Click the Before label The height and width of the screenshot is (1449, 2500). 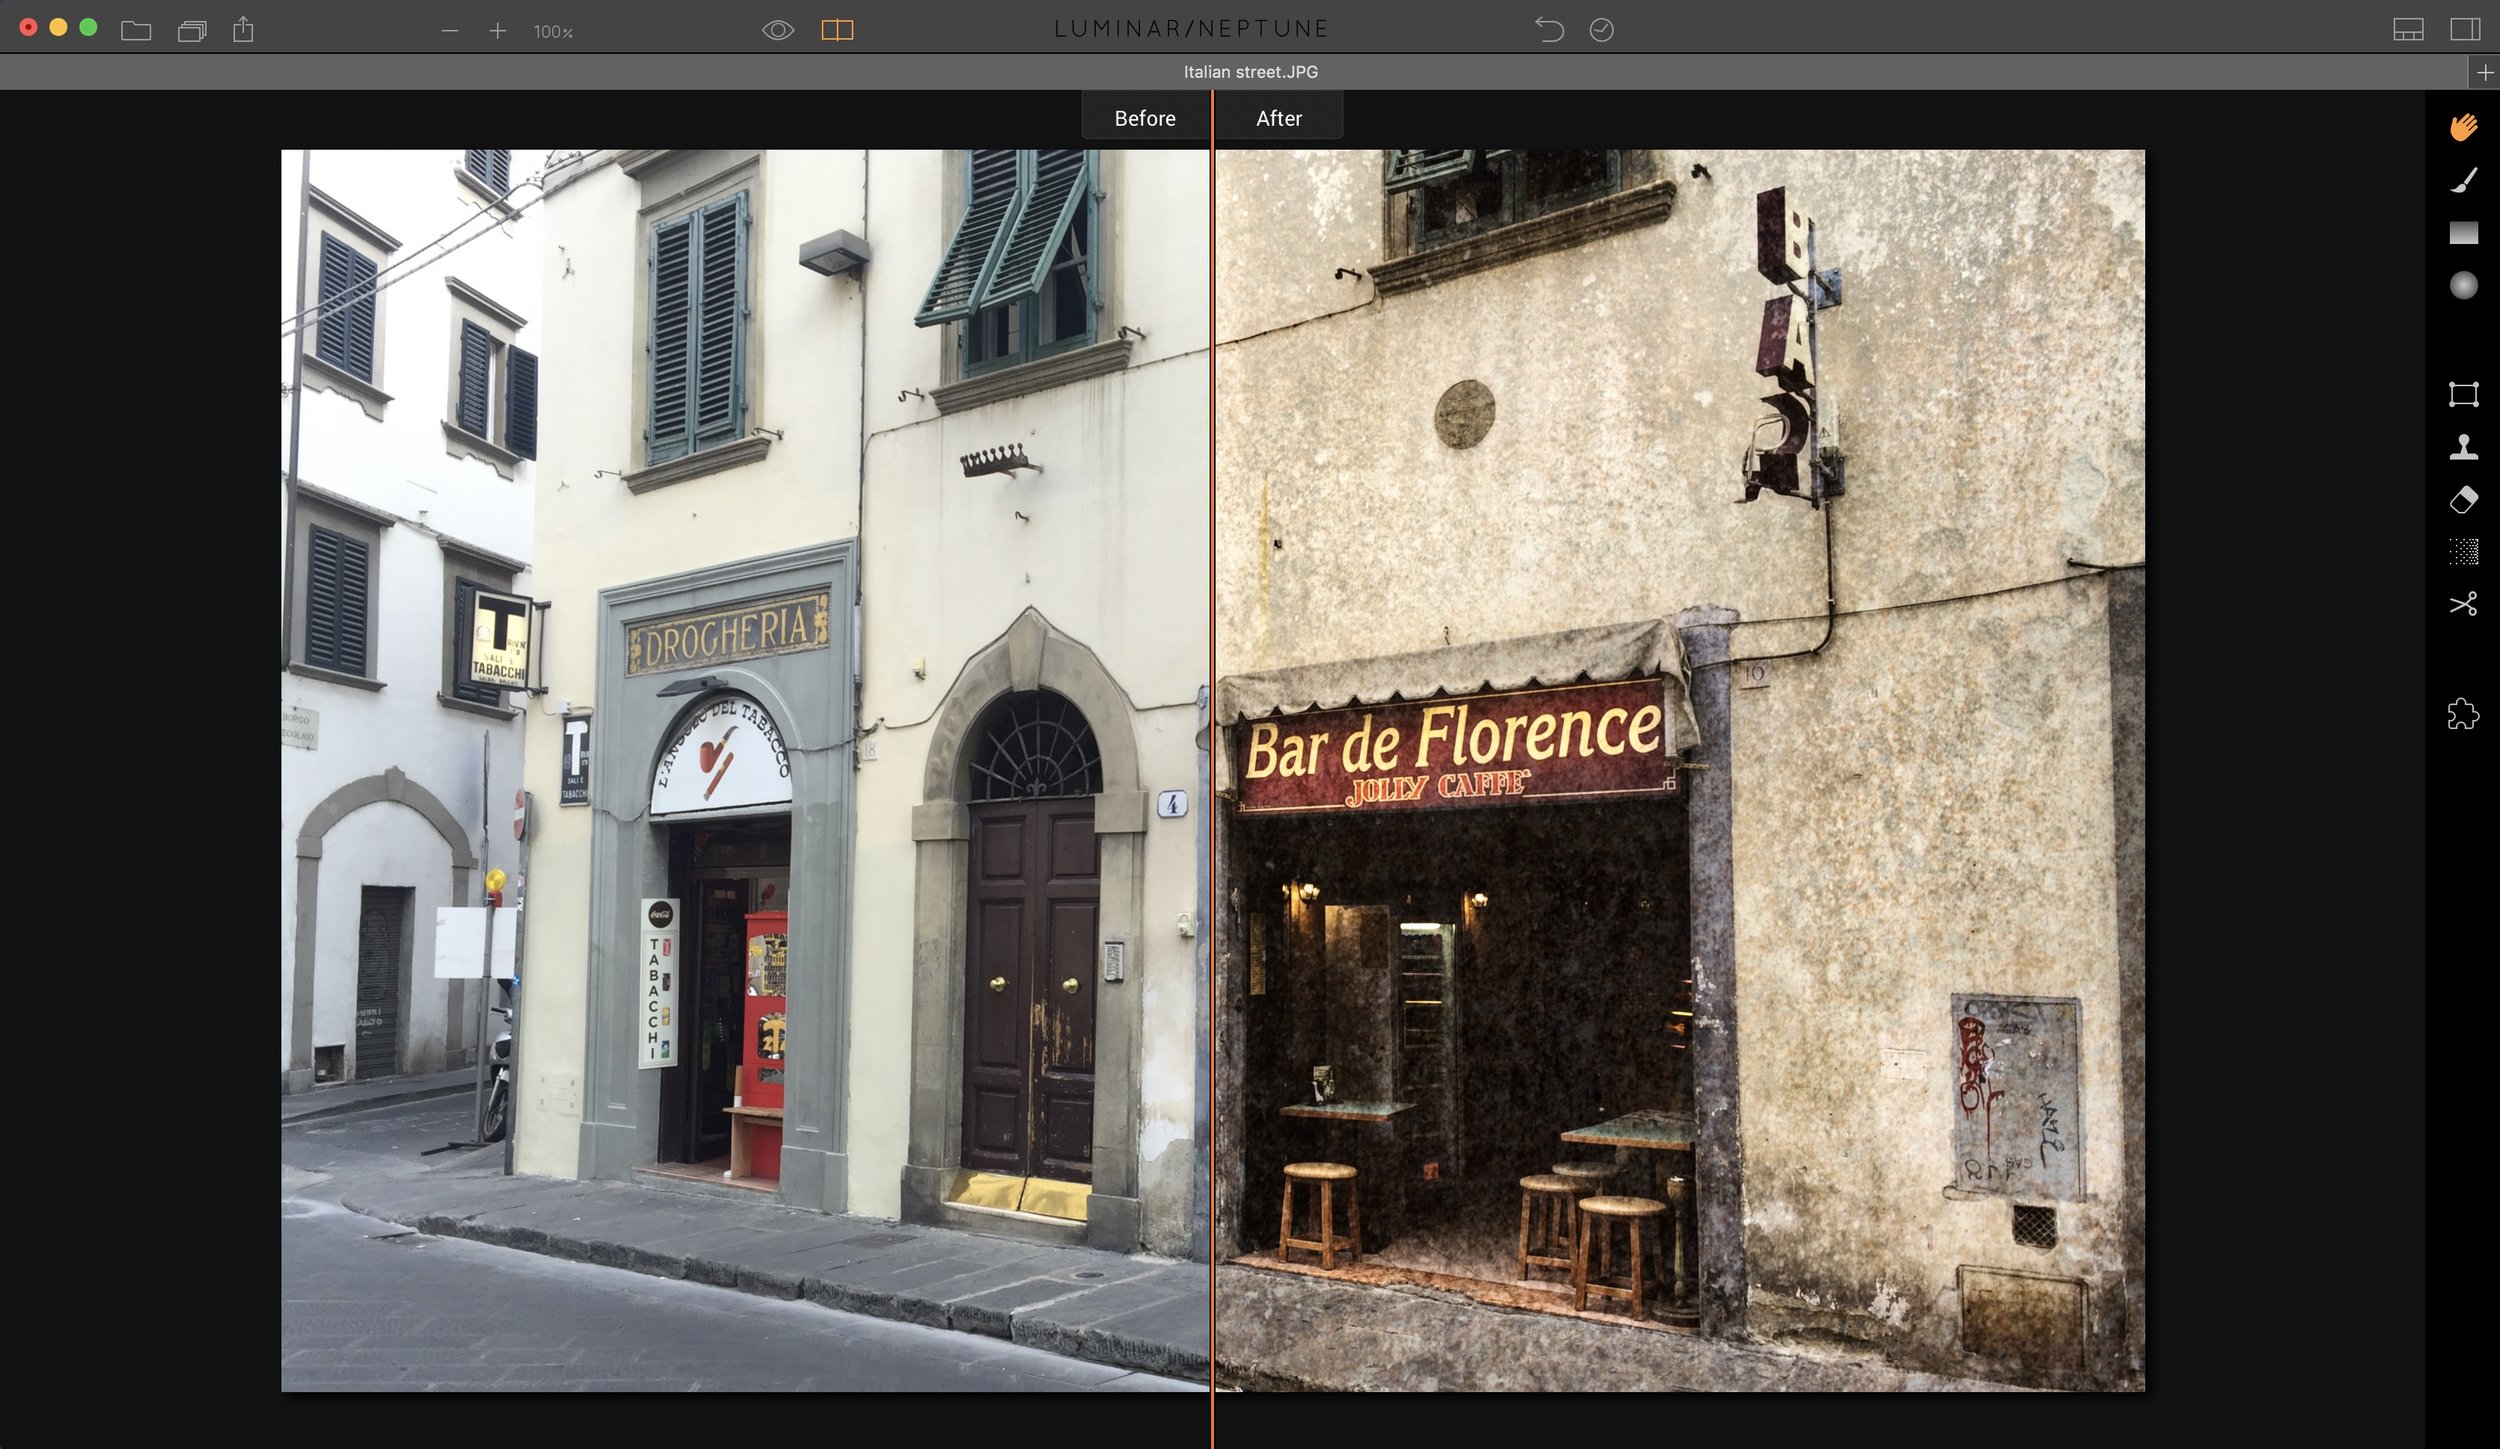coord(1145,118)
